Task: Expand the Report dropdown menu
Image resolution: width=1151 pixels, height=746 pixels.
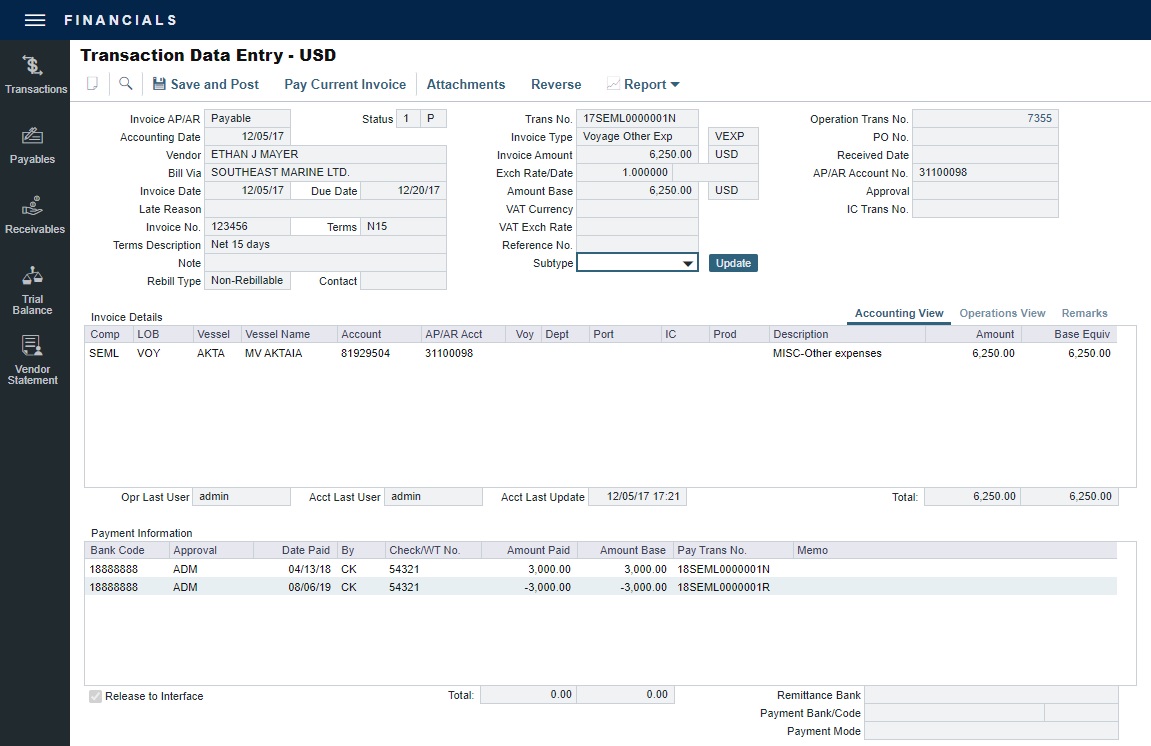Action: (x=643, y=84)
